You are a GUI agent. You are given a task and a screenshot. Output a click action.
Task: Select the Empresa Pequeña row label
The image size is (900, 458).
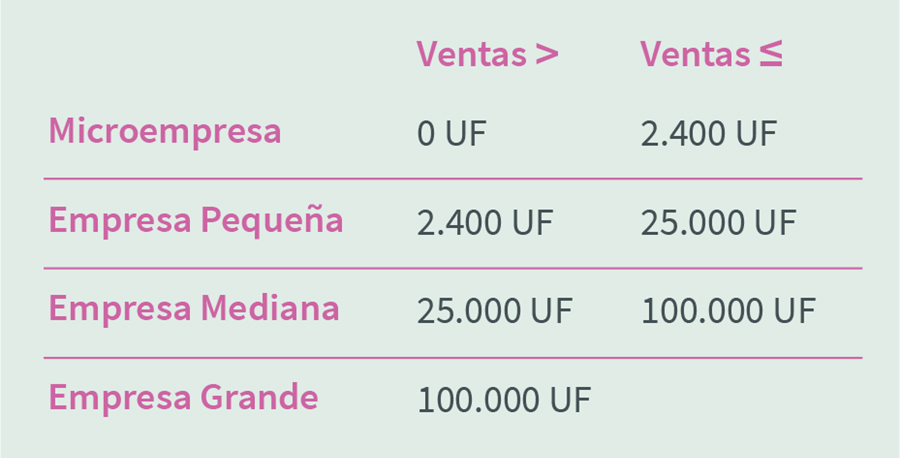[x=196, y=220]
